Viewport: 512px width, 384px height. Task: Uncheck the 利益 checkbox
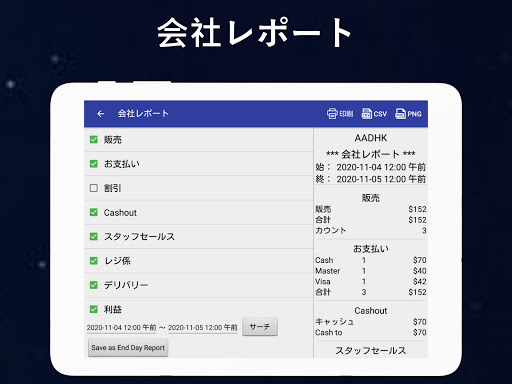coord(94,309)
